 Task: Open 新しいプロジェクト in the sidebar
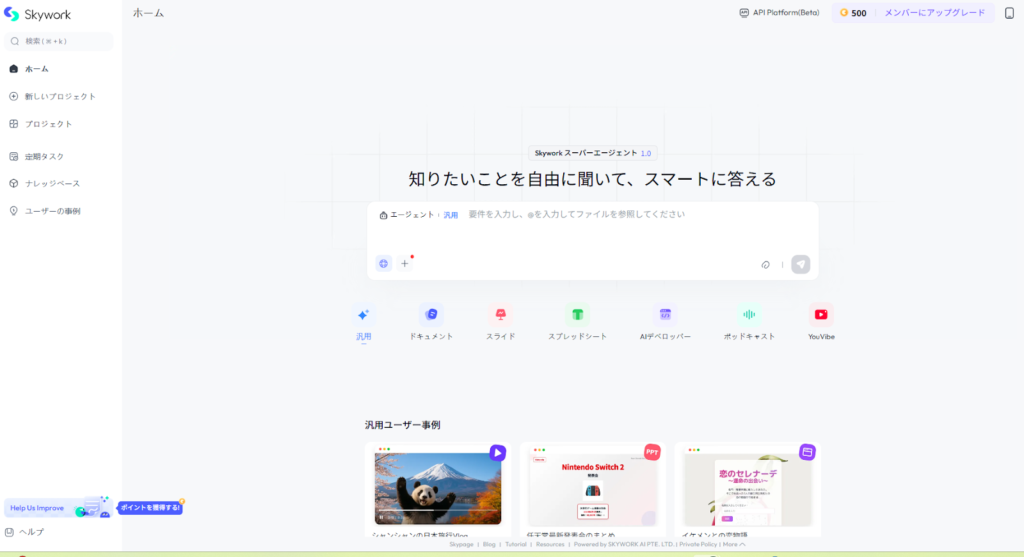(60, 96)
